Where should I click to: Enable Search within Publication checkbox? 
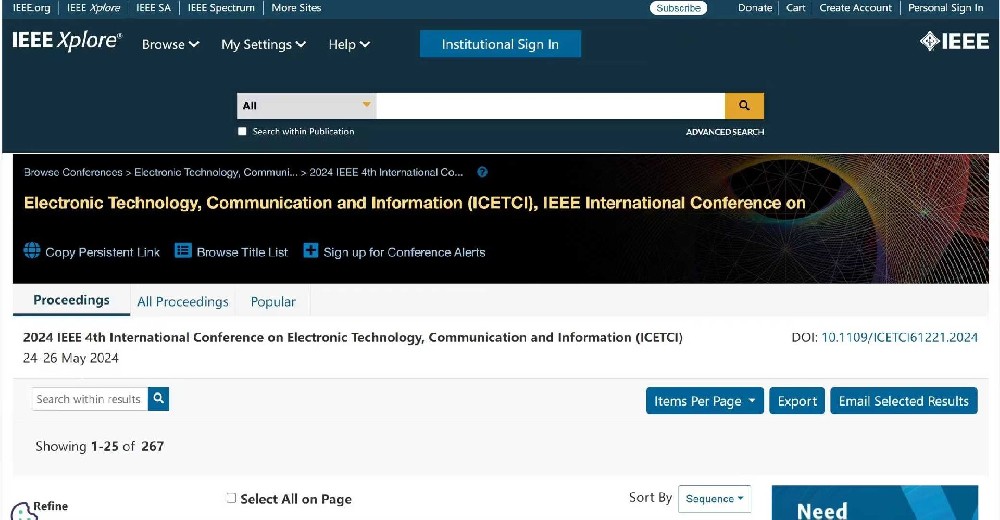[x=242, y=132]
